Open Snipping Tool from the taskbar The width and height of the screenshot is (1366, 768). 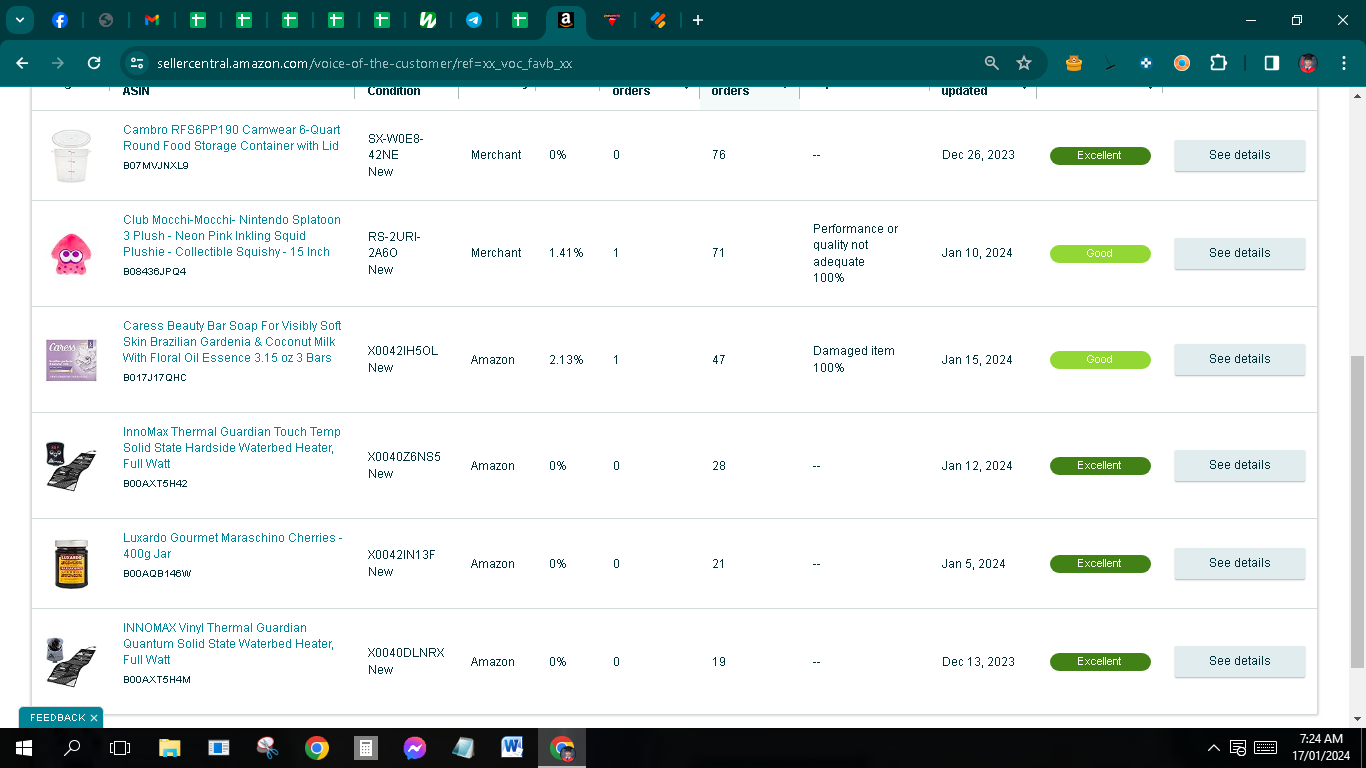[267, 747]
